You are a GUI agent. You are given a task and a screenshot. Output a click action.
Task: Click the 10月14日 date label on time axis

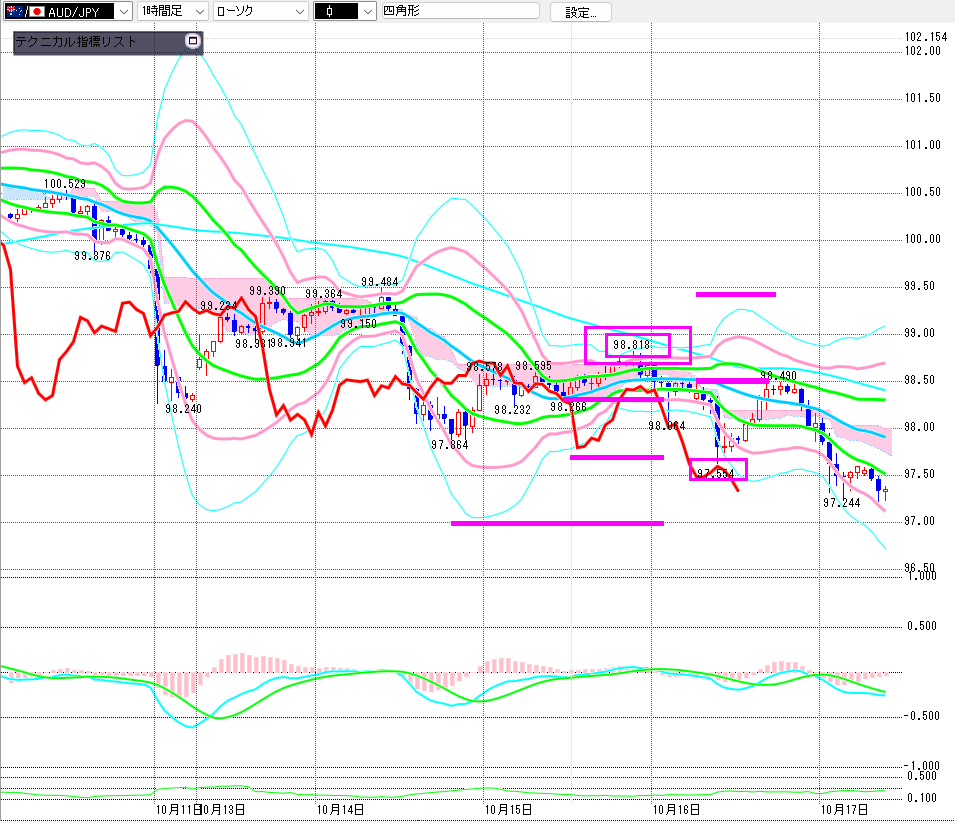339,807
